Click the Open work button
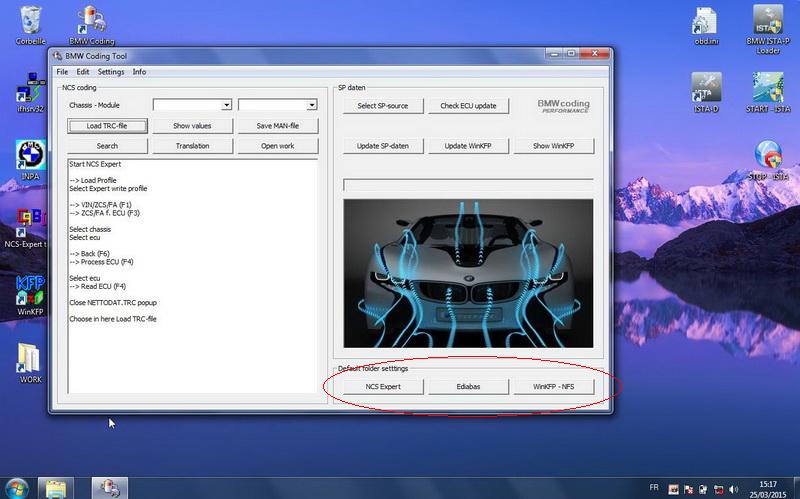Image resolution: width=800 pixels, height=499 pixels. (278, 146)
